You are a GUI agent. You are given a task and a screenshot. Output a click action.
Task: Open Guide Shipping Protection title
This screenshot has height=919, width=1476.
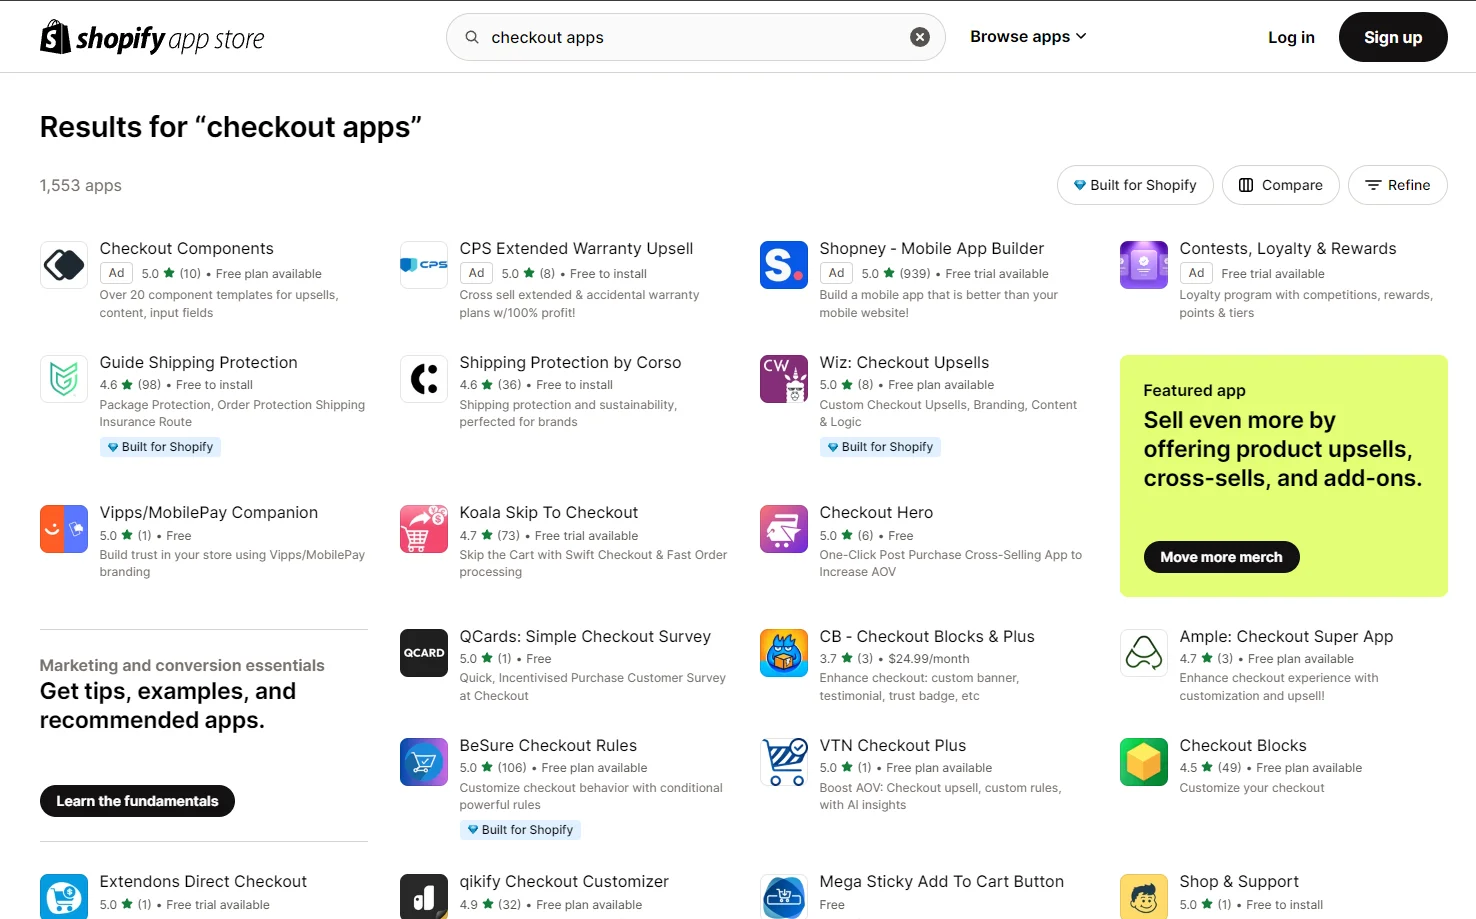[x=199, y=362]
